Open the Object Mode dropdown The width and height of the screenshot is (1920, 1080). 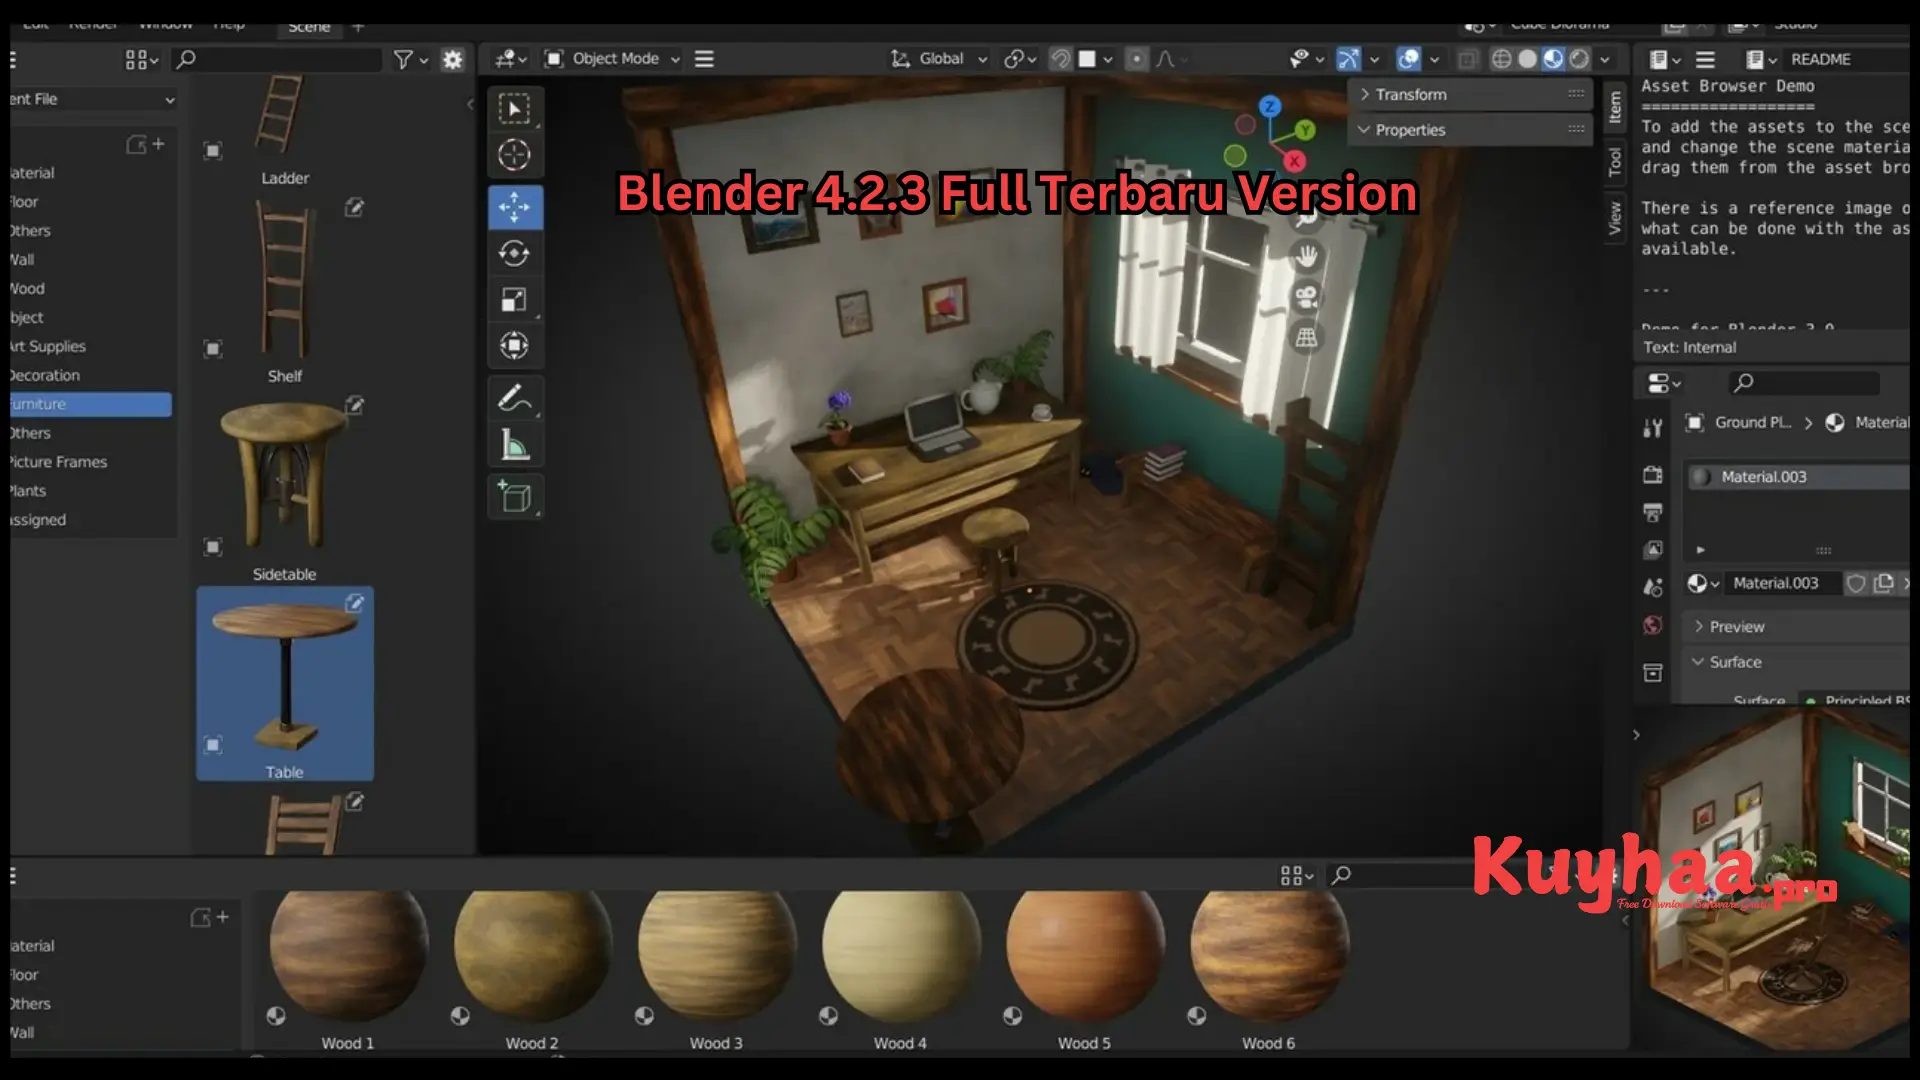click(612, 59)
